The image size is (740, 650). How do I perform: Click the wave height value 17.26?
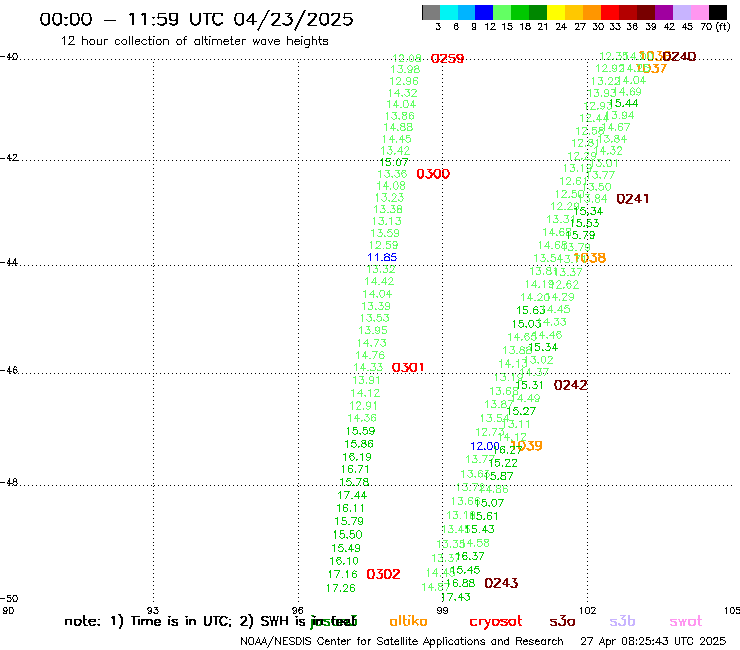[x=341, y=588]
